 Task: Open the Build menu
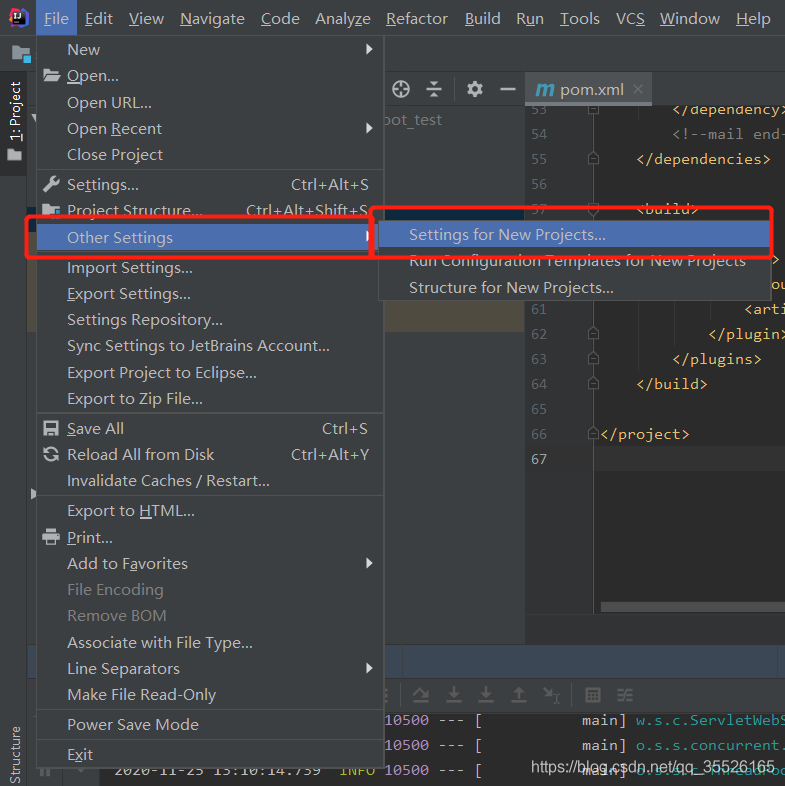[482, 19]
